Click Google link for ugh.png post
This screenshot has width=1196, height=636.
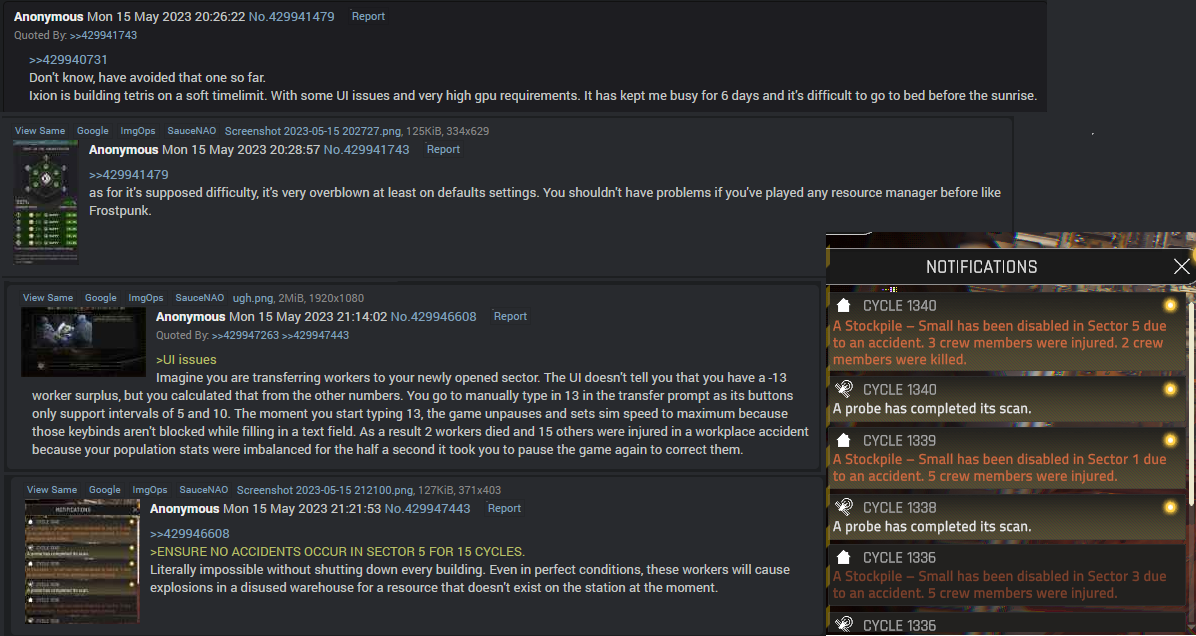point(101,297)
